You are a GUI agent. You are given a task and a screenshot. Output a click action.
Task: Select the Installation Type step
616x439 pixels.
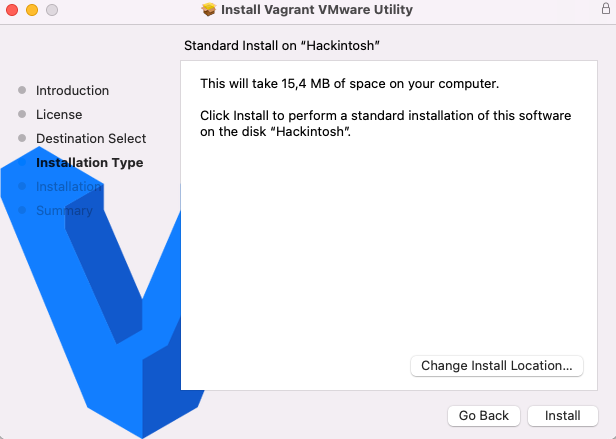[x=90, y=162]
